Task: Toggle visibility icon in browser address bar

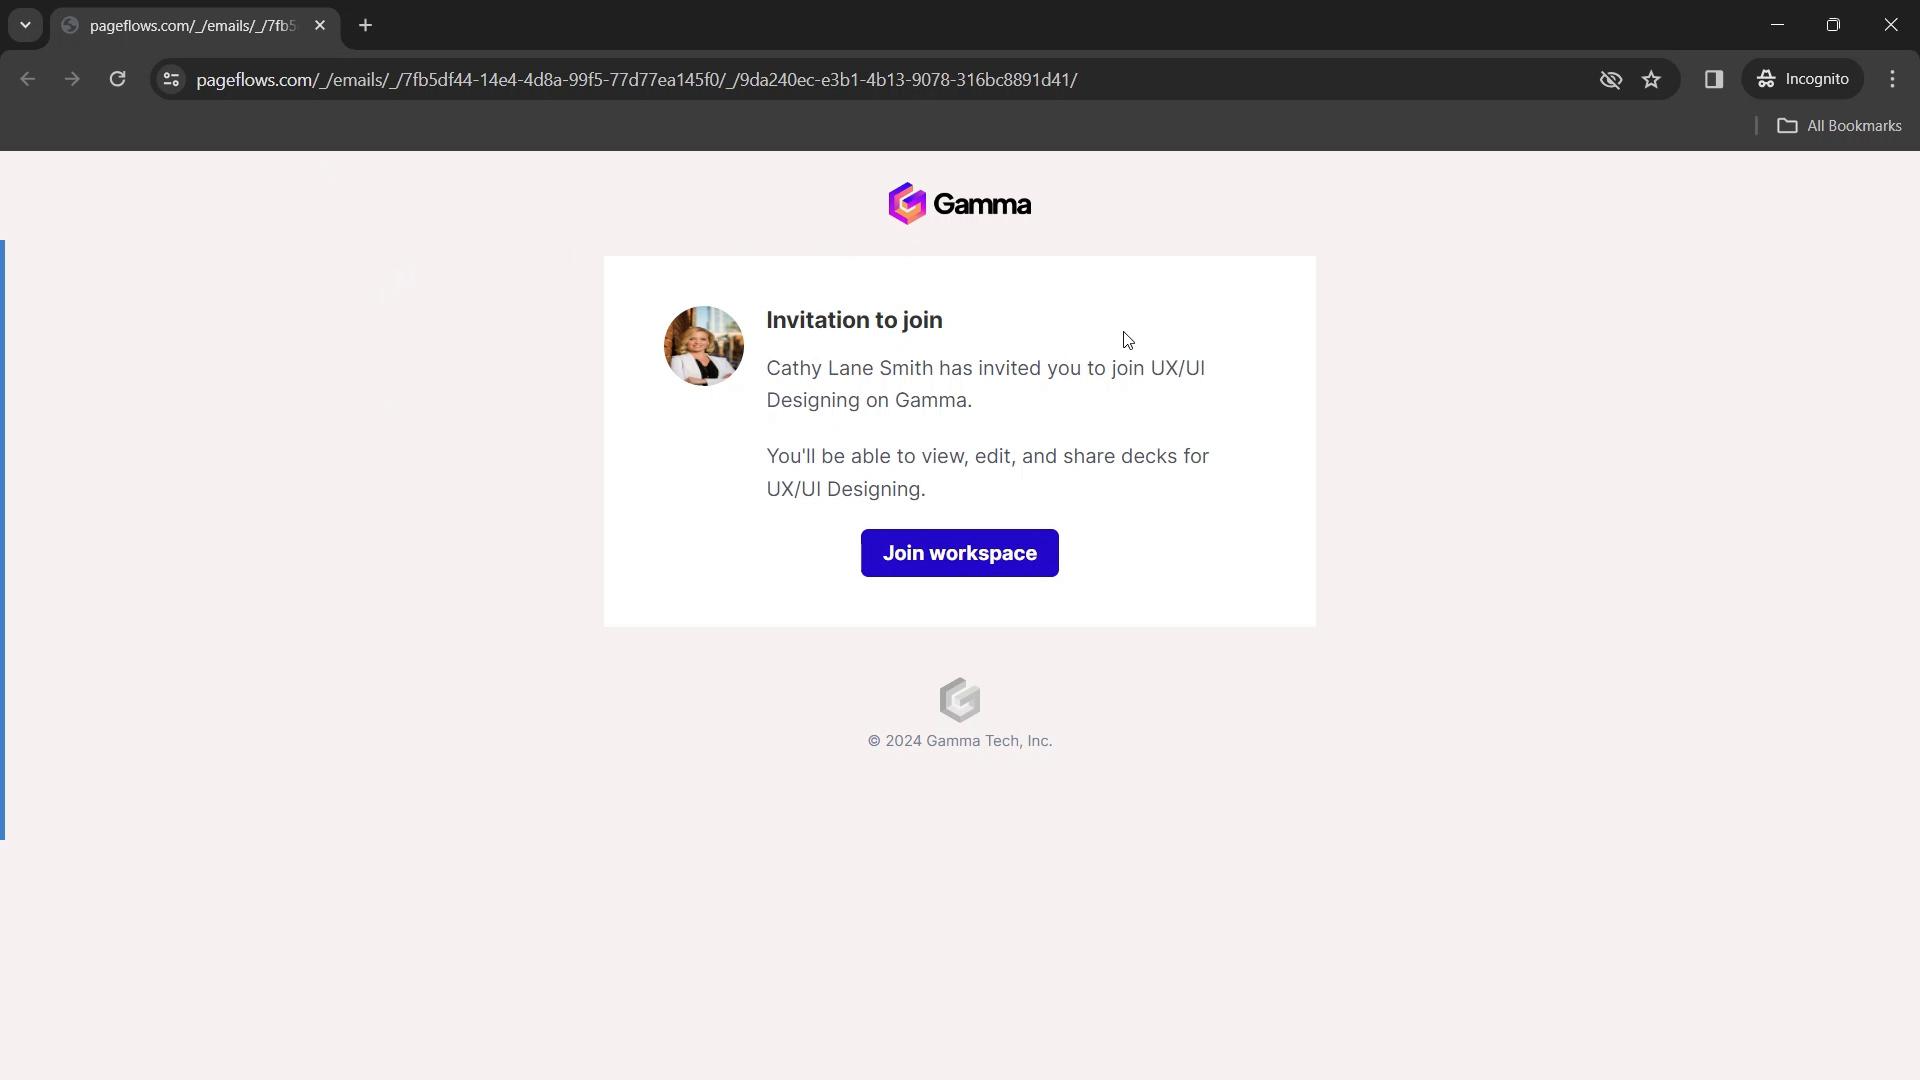Action: point(1610,79)
